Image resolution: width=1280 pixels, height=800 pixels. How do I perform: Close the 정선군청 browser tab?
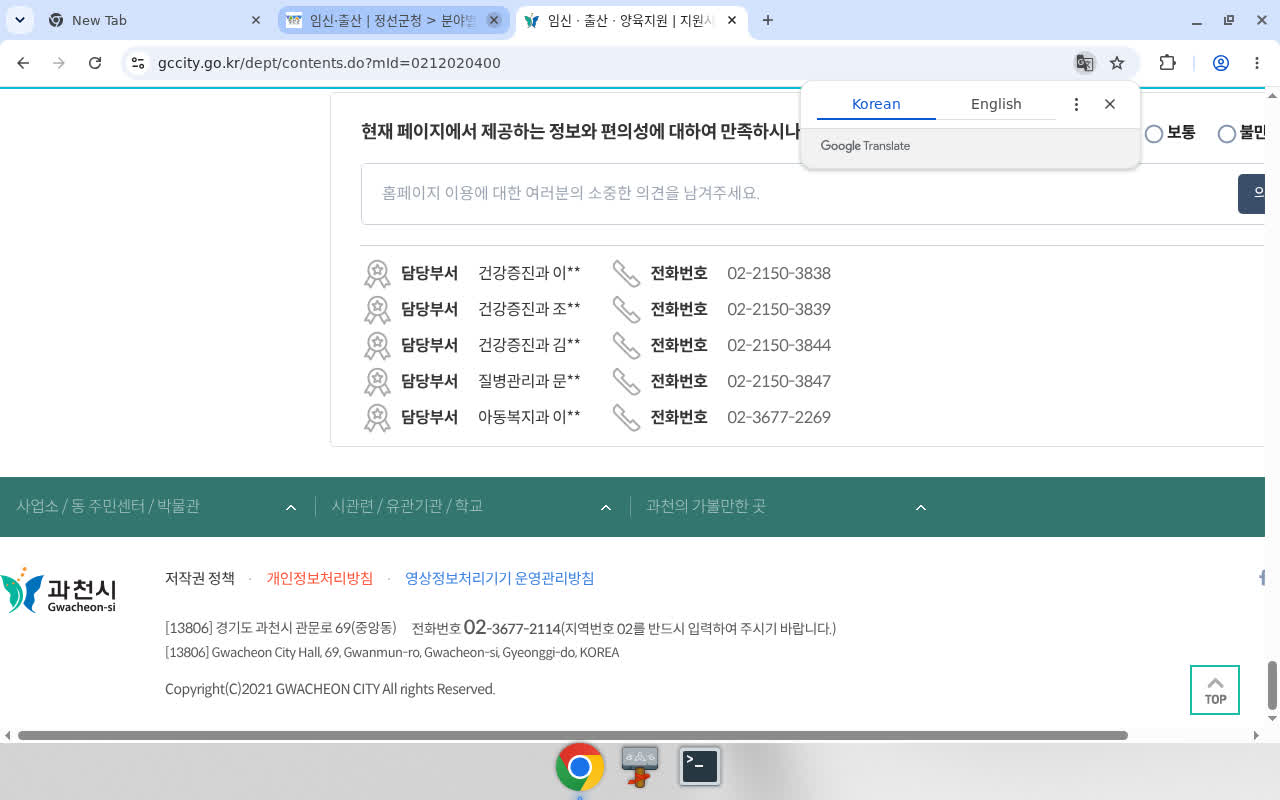494,20
